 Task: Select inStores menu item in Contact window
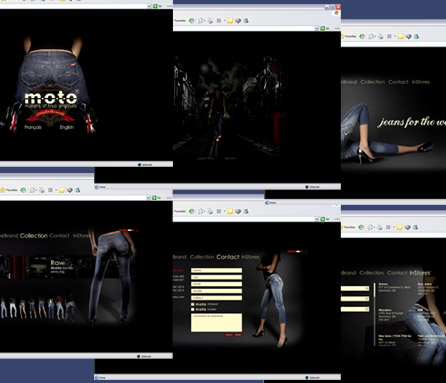point(250,257)
